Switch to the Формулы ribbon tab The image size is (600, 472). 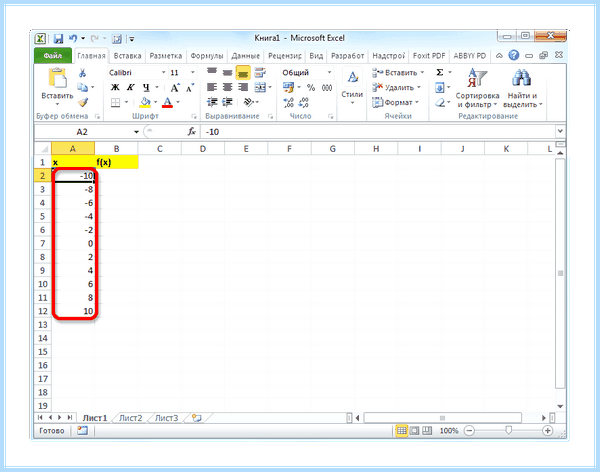tap(207, 56)
